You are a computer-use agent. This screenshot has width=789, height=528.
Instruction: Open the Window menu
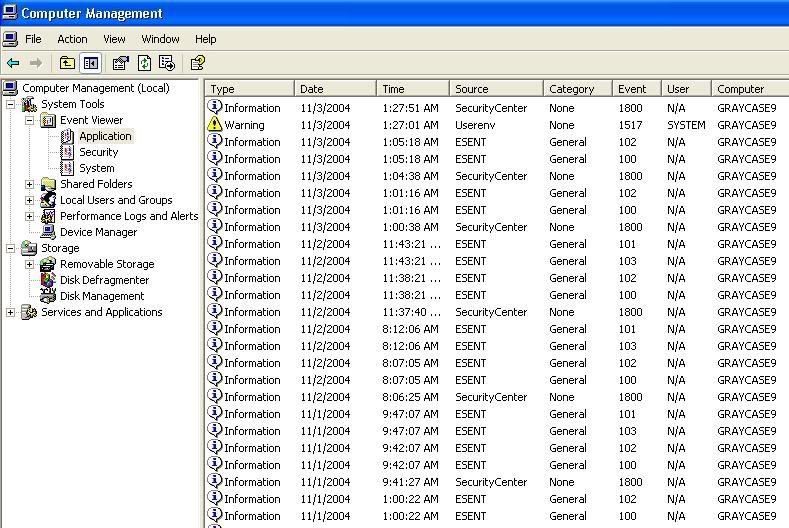(160, 39)
